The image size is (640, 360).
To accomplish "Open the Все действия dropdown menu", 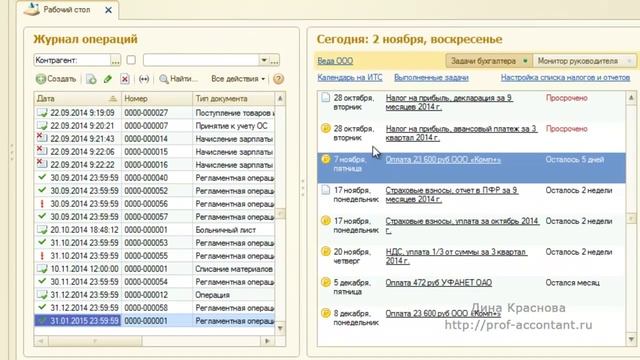I will (238, 79).
